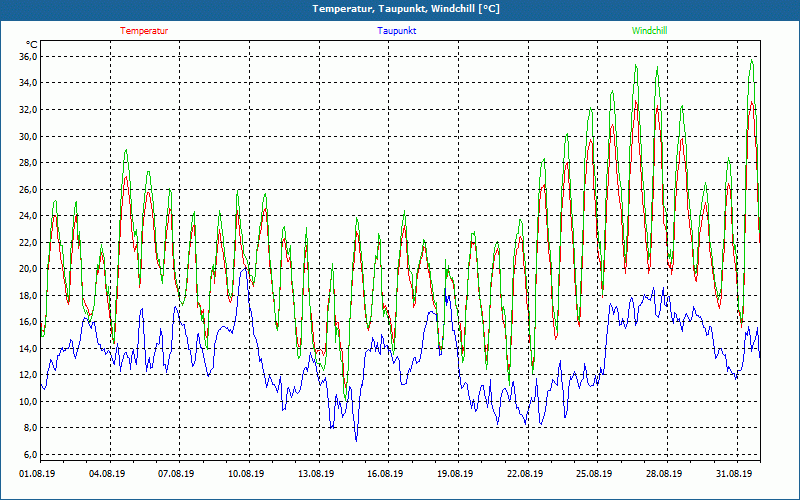Click the 16,0 y-axis value
The image size is (800, 500).
point(28,322)
